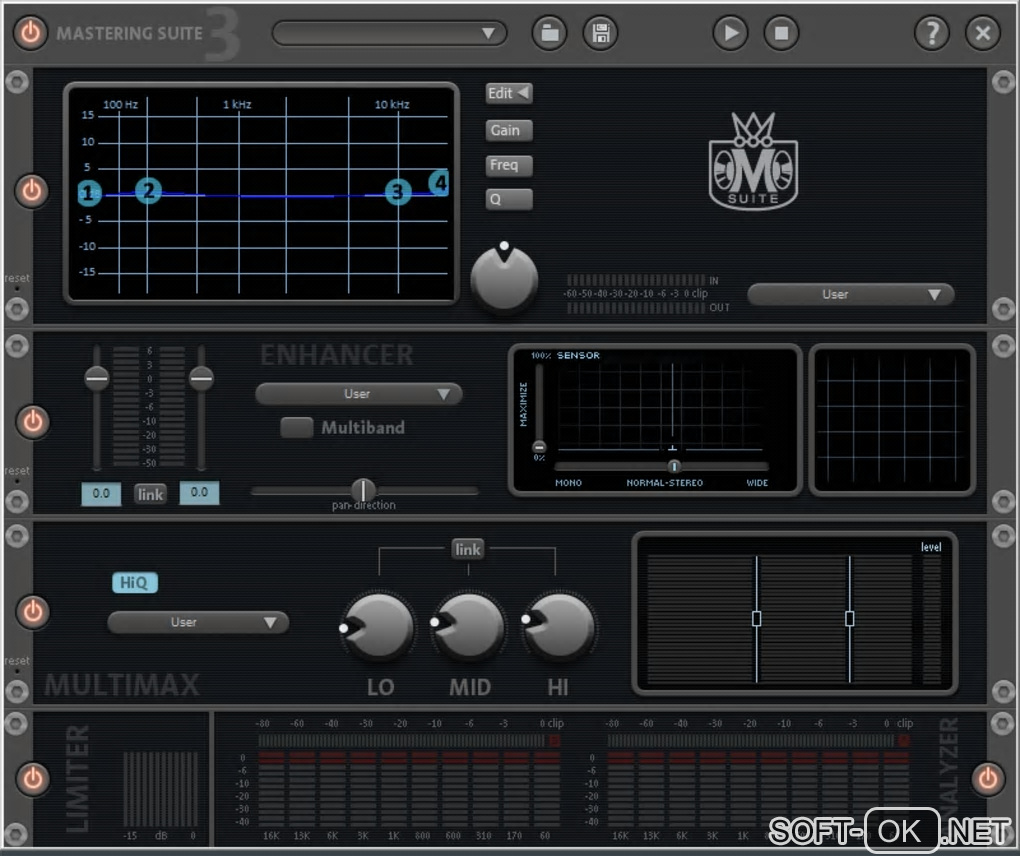Image resolution: width=1020 pixels, height=856 pixels.
Task: Click the HI band knob
Action: pos(559,626)
